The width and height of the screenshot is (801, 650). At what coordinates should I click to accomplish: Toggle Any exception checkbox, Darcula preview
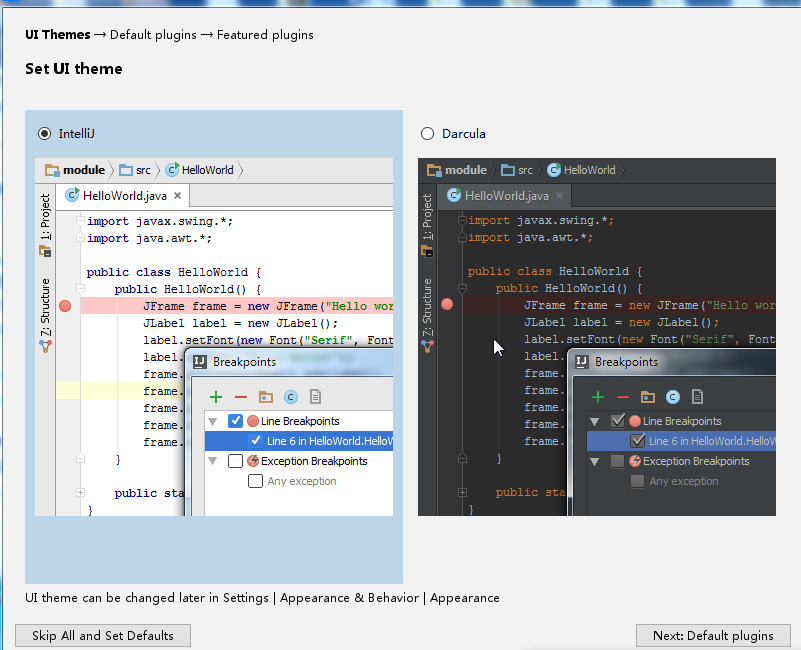click(638, 481)
